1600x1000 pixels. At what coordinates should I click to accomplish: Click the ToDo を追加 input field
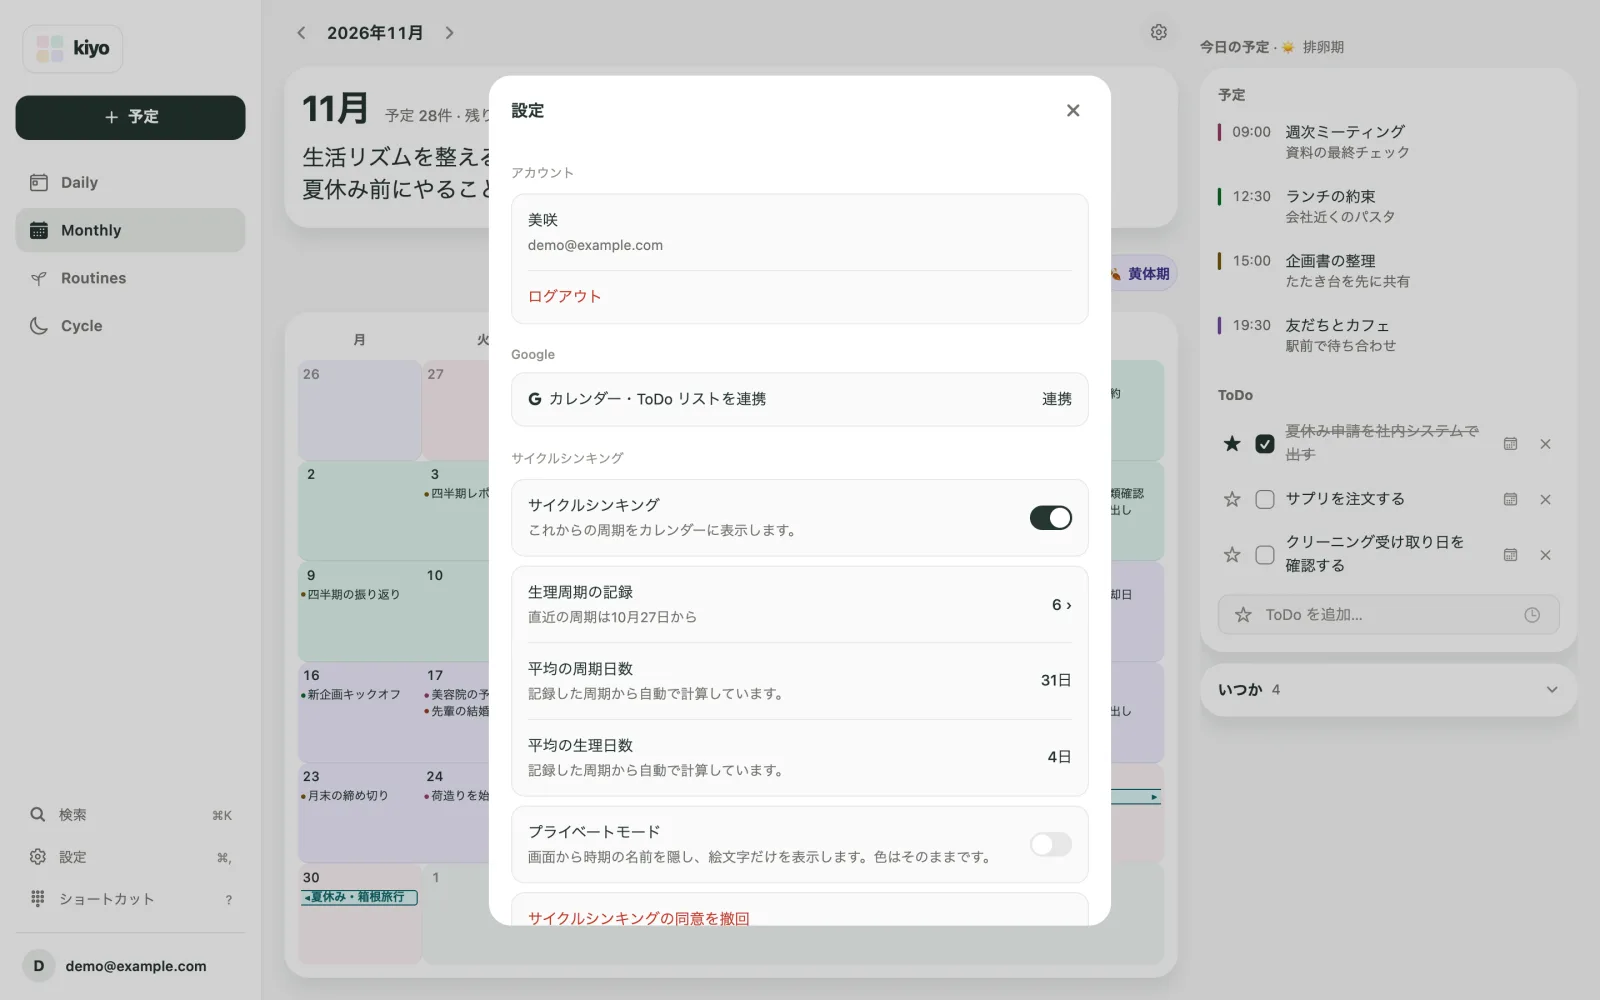1388,615
